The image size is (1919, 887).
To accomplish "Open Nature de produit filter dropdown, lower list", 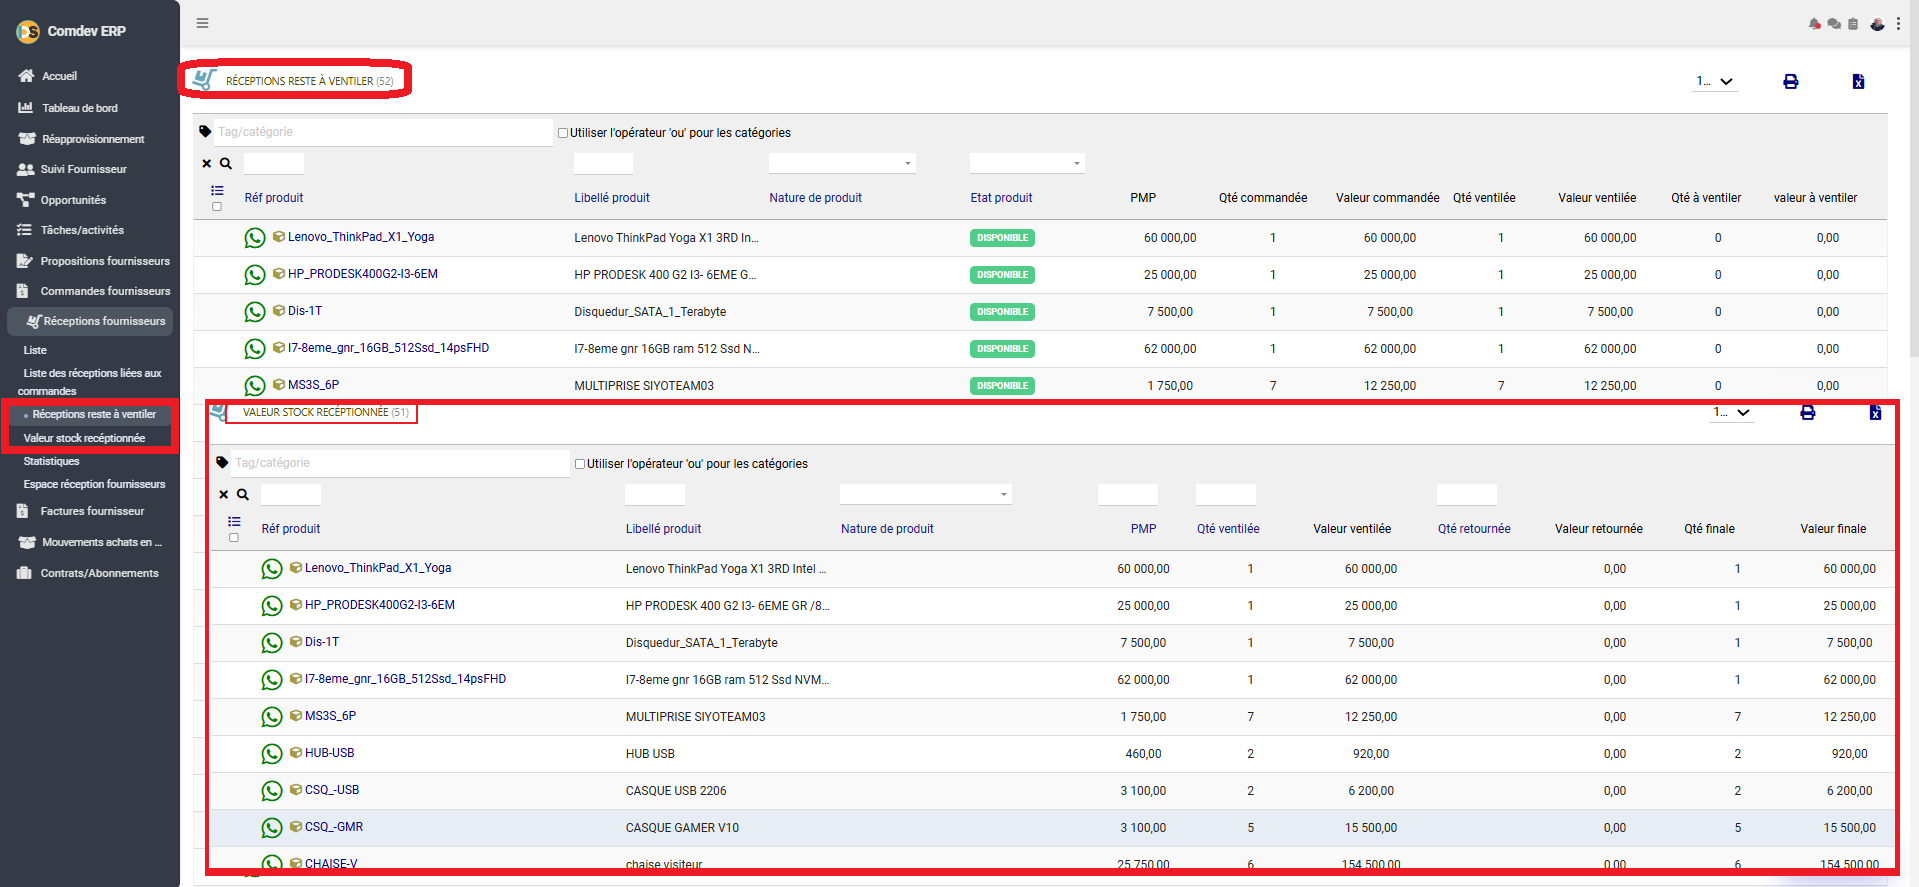I will pos(926,494).
